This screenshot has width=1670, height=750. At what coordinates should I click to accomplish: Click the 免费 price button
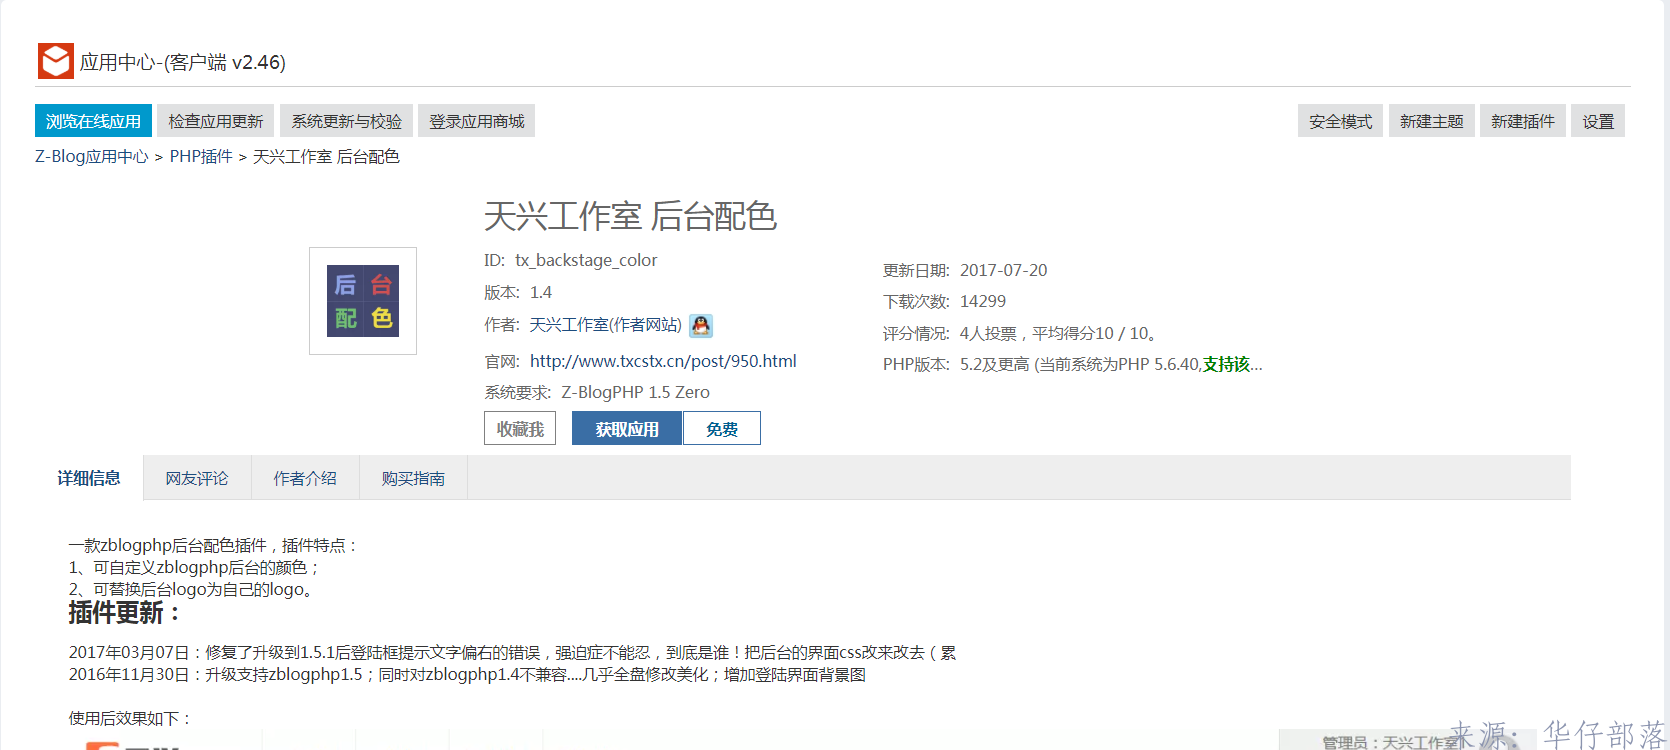tap(722, 428)
